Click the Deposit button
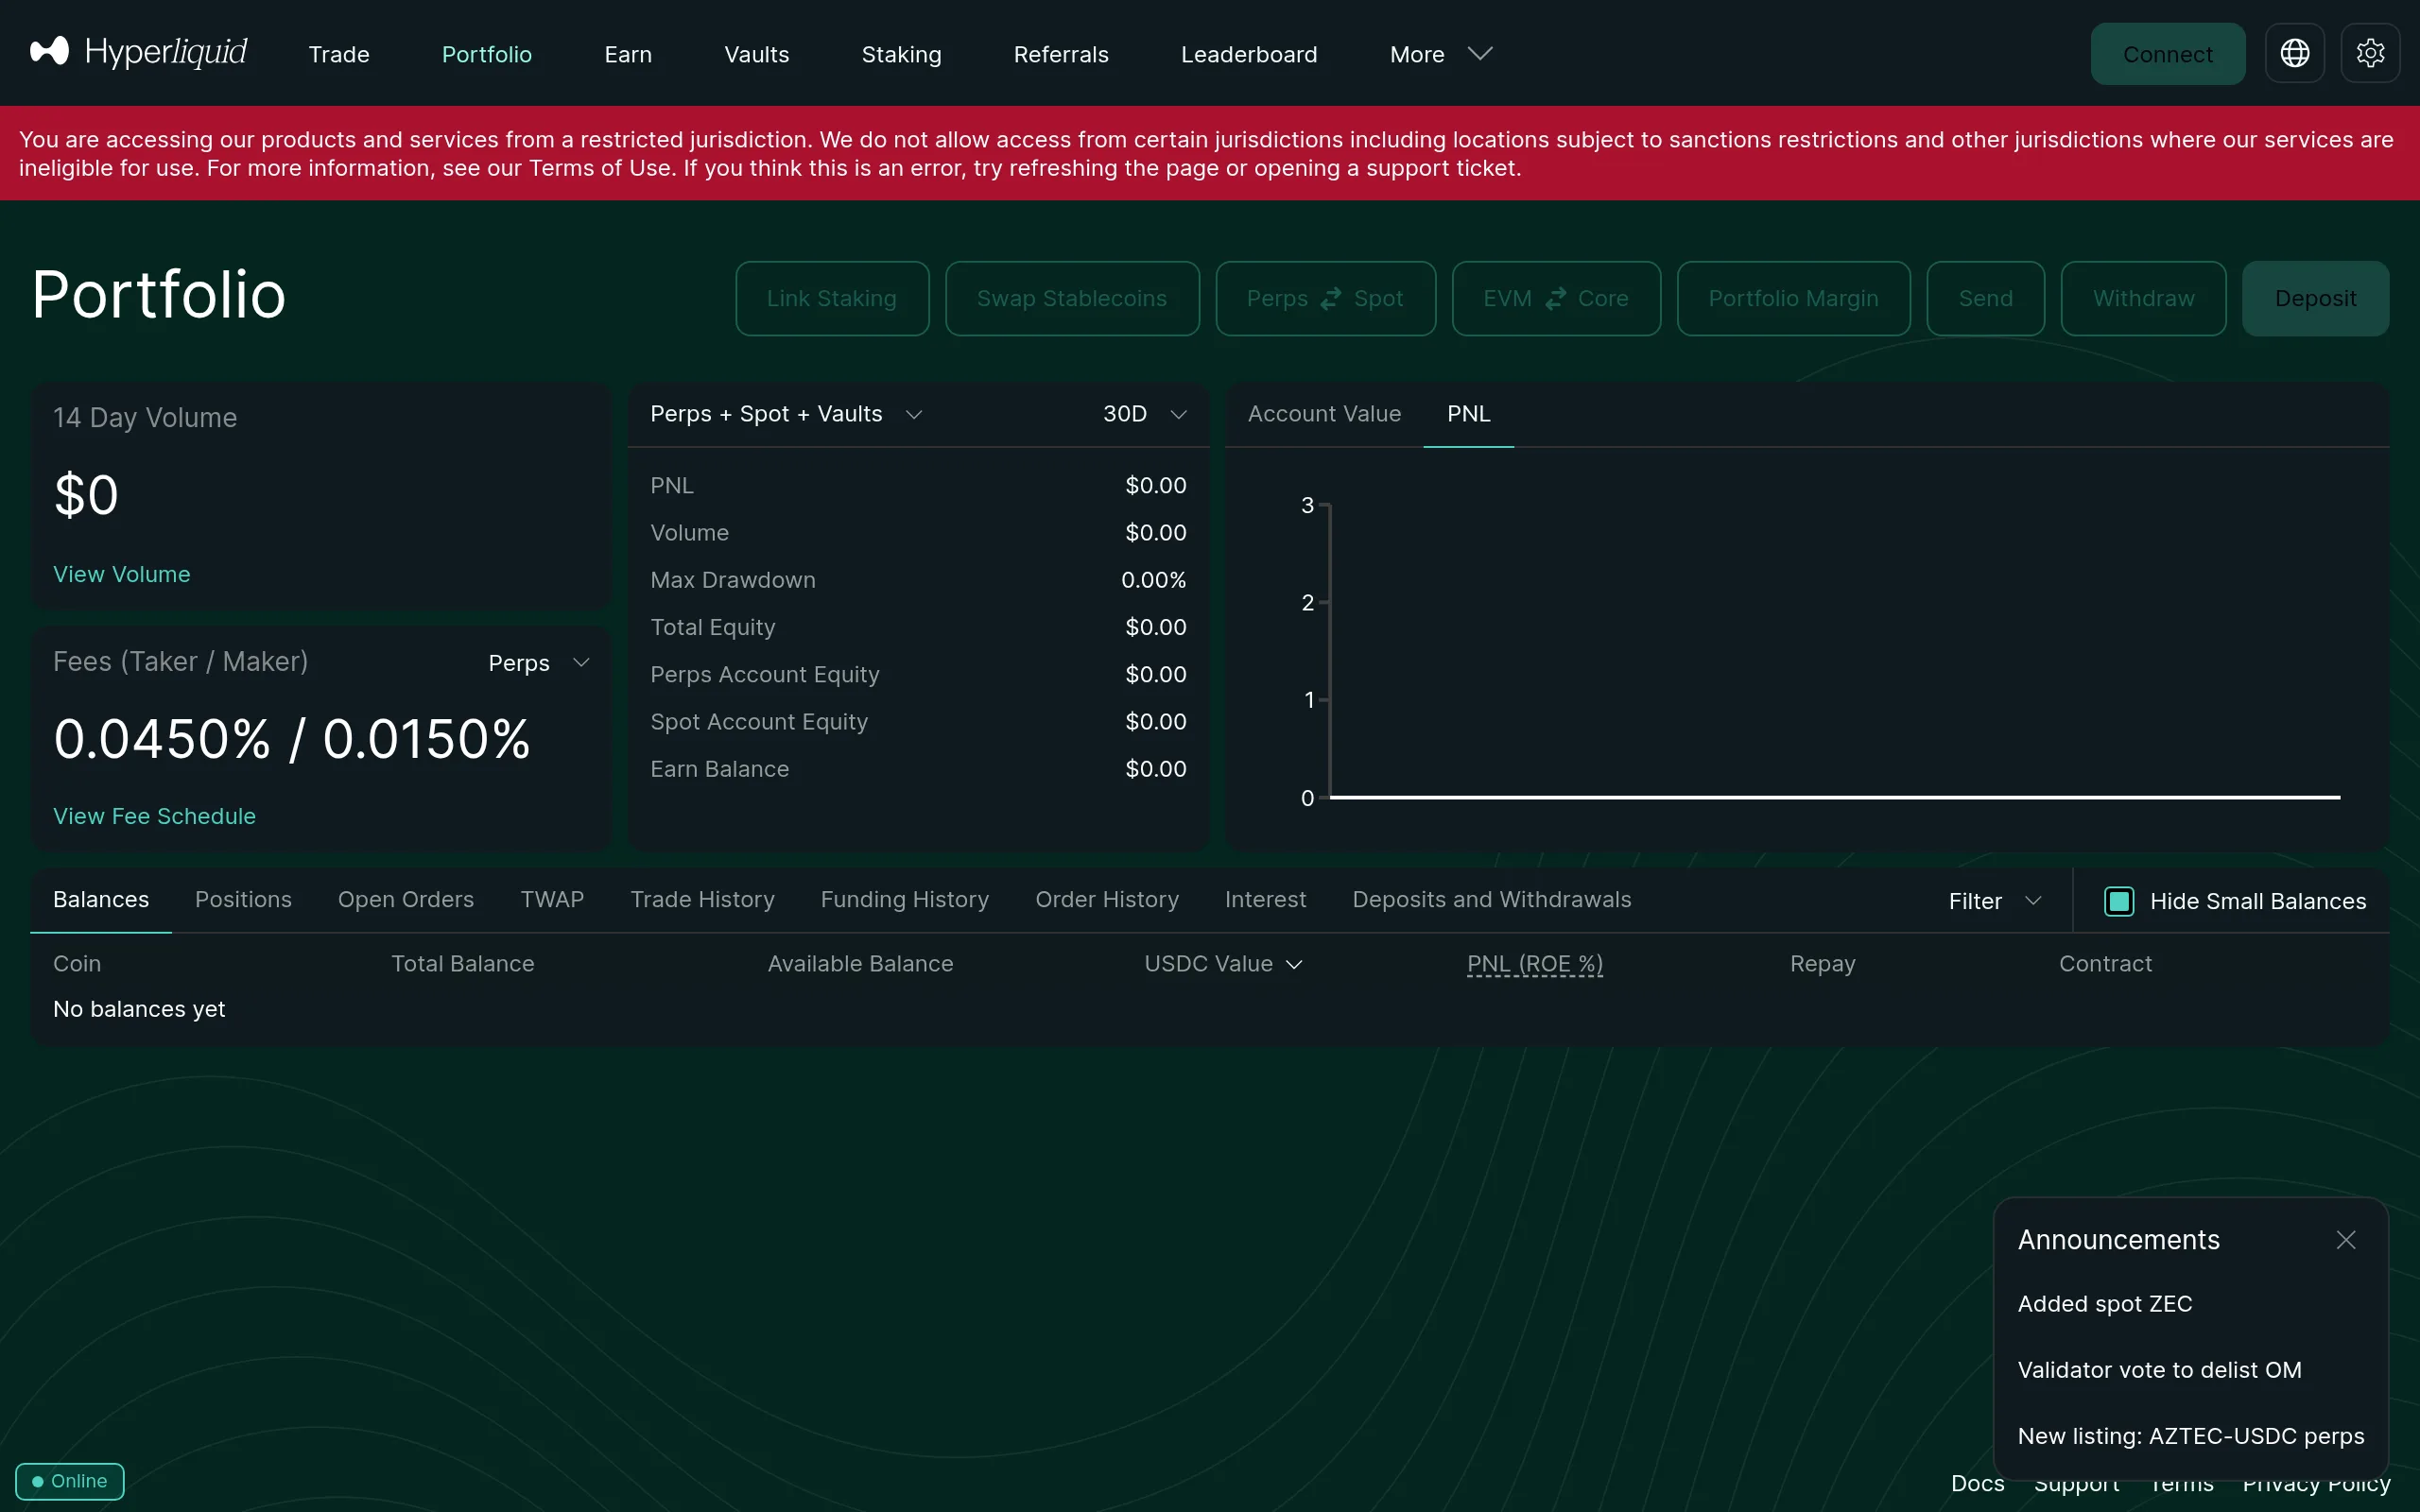The image size is (2420, 1512). (x=2316, y=297)
